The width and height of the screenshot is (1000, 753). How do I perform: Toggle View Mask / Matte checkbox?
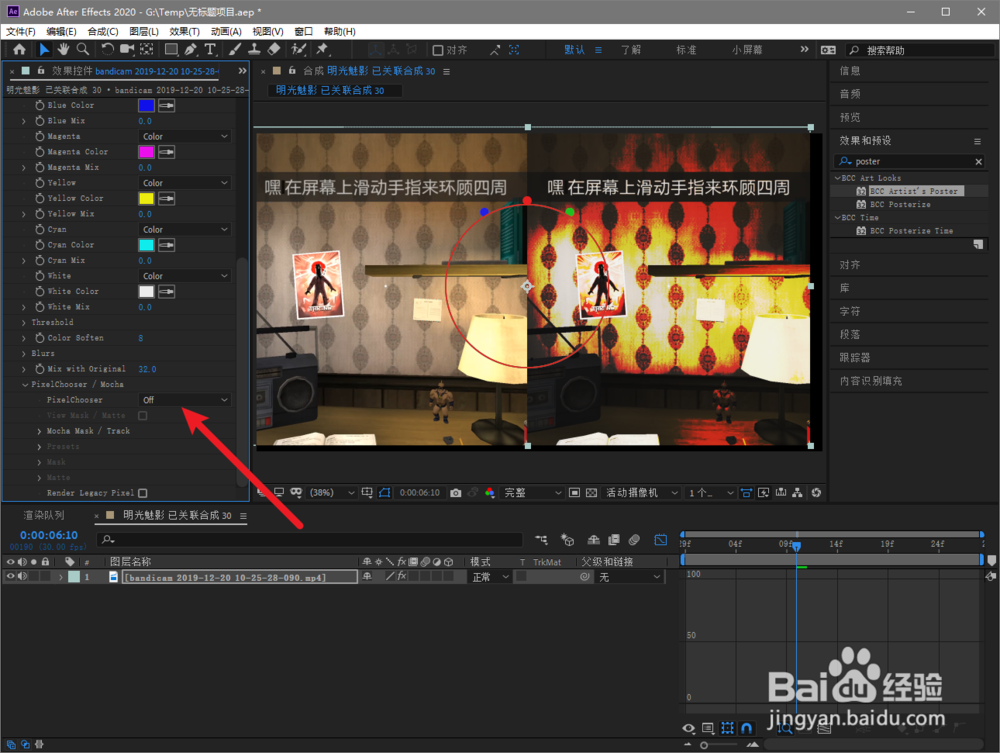pyautogui.click(x=143, y=416)
